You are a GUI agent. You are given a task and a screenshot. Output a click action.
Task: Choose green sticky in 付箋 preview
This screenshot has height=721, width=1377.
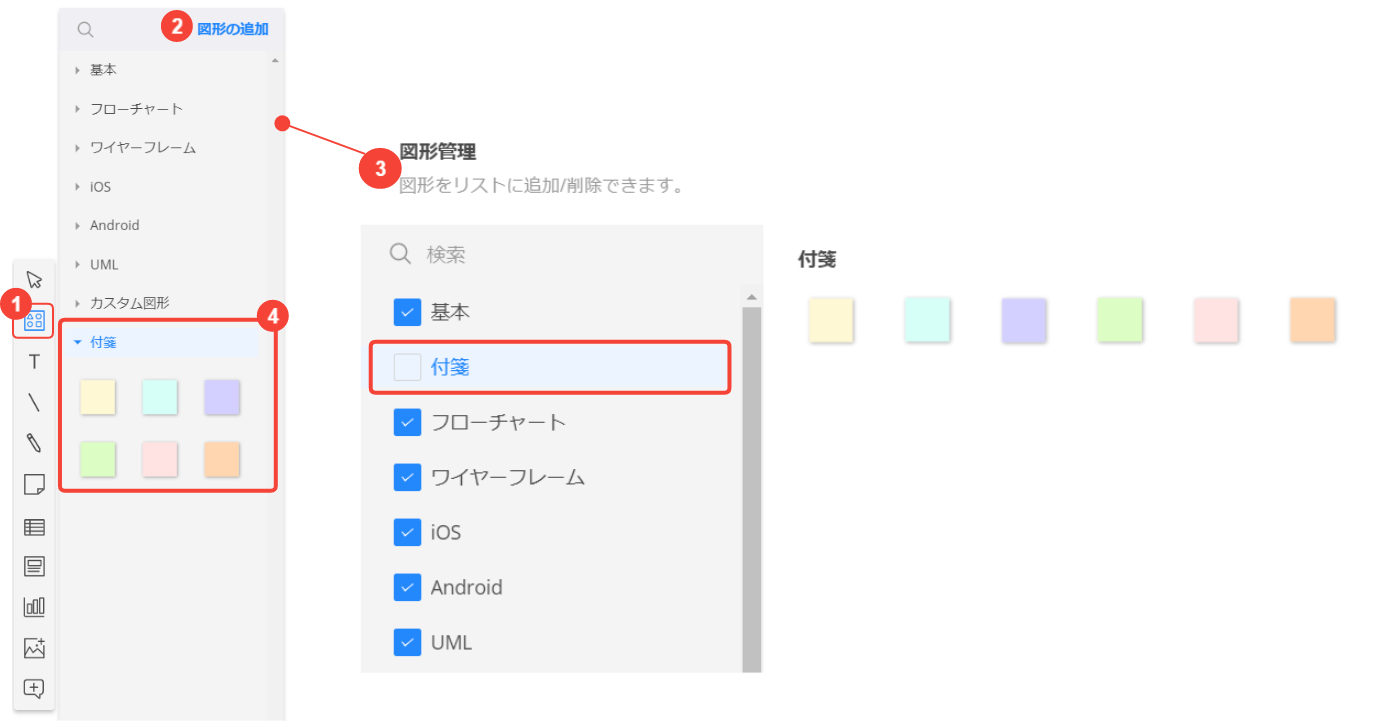pos(1120,320)
